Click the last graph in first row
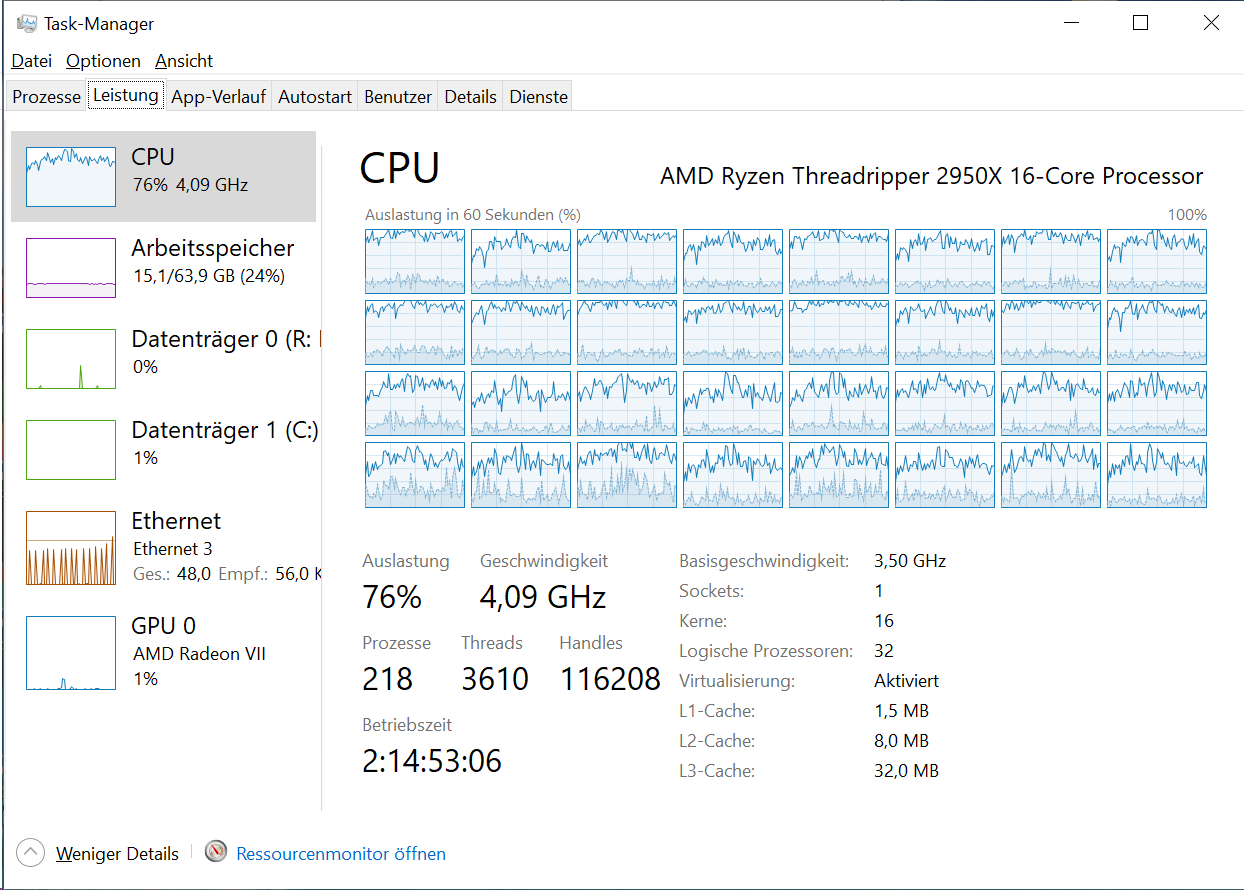Screen dimensions: 1244x890 tap(1157, 261)
